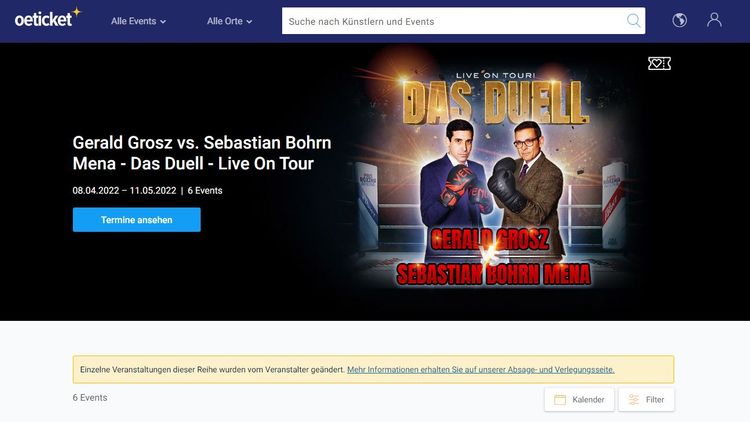Click the oeticket logo
750x422 pixels.
pos(48,18)
